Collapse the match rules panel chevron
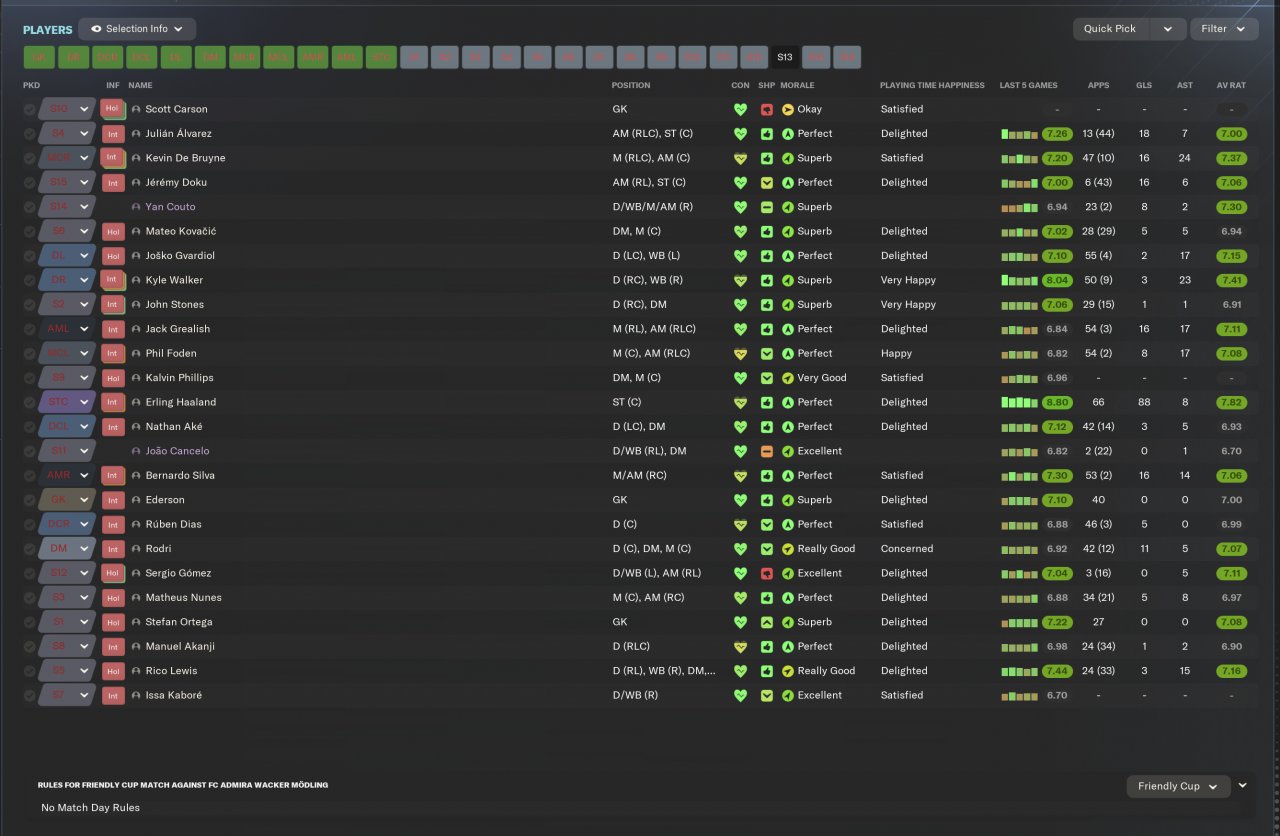Image resolution: width=1280 pixels, height=836 pixels. coord(1242,785)
